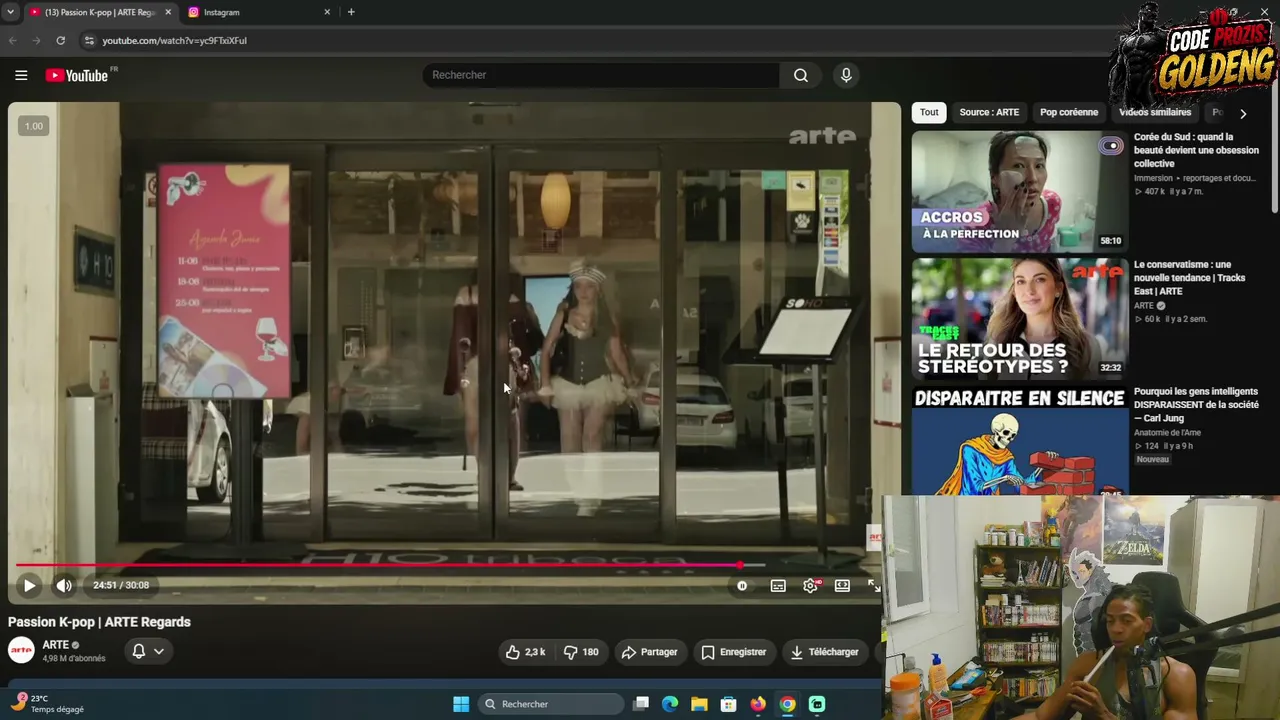This screenshot has width=1280, height=720.
Task: Go forward in browser history
Action: click(36, 40)
